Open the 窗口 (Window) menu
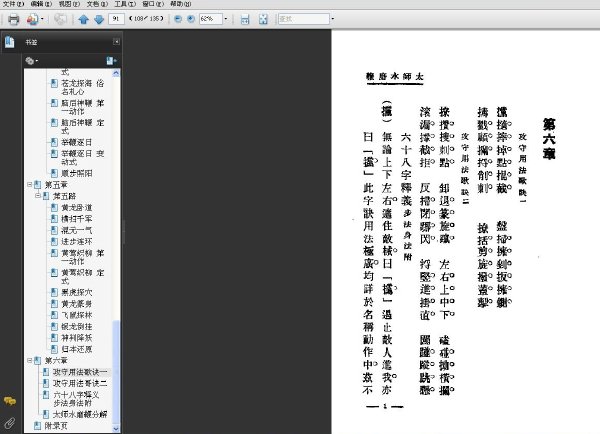 tap(153, 4)
